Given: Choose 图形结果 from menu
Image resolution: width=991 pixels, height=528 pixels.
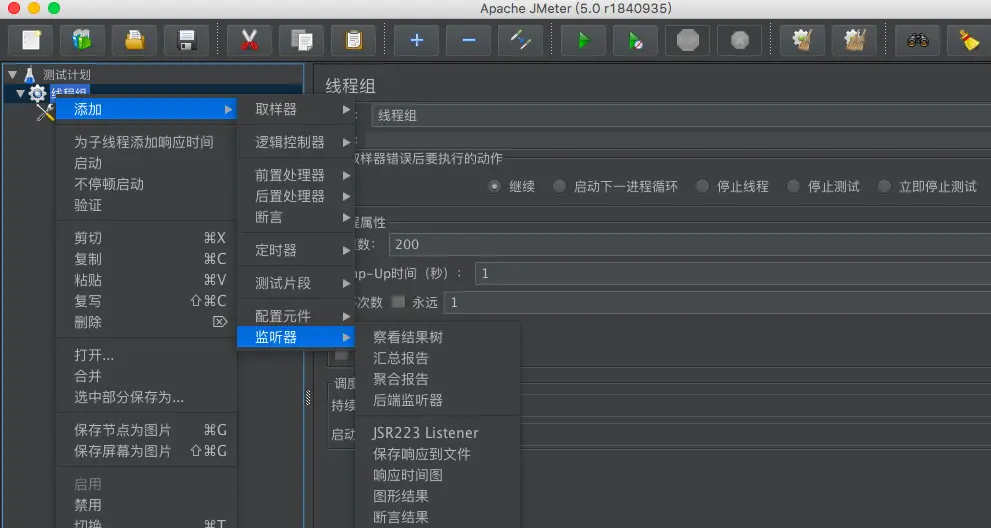Looking at the screenshot, I should point(437,496).
